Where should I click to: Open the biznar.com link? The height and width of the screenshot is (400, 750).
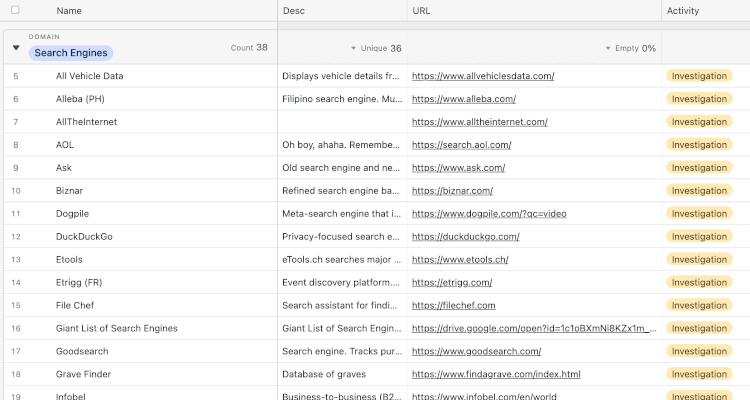452,190
